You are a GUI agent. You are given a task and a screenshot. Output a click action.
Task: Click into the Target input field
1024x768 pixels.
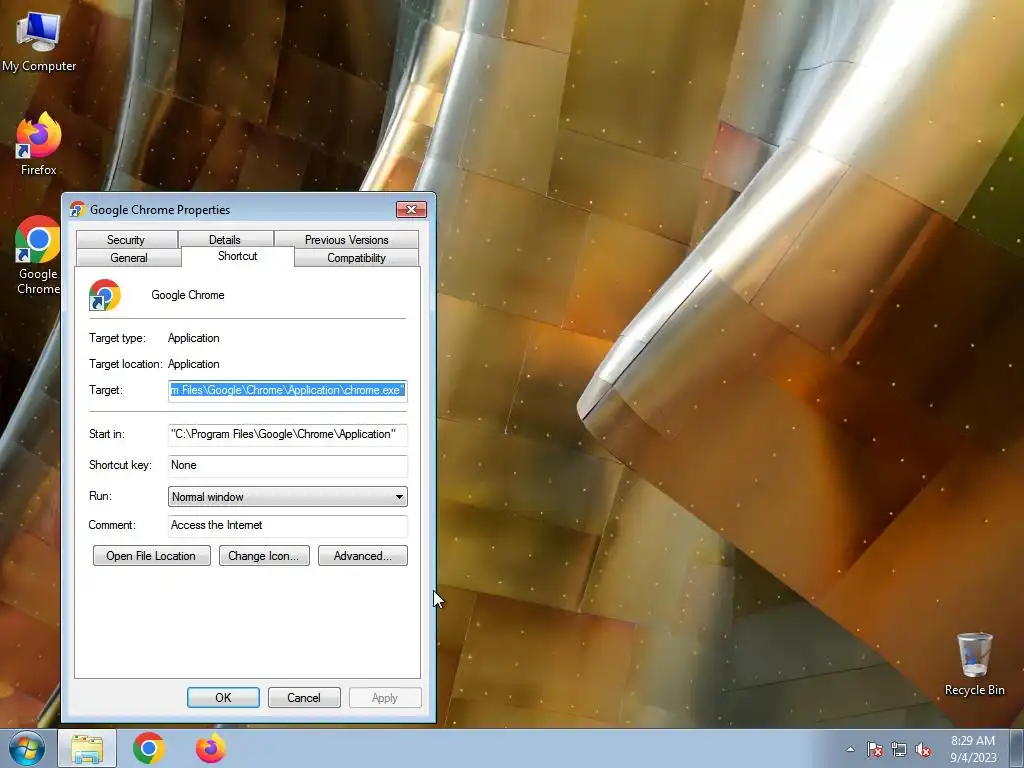tap(288, 391)
